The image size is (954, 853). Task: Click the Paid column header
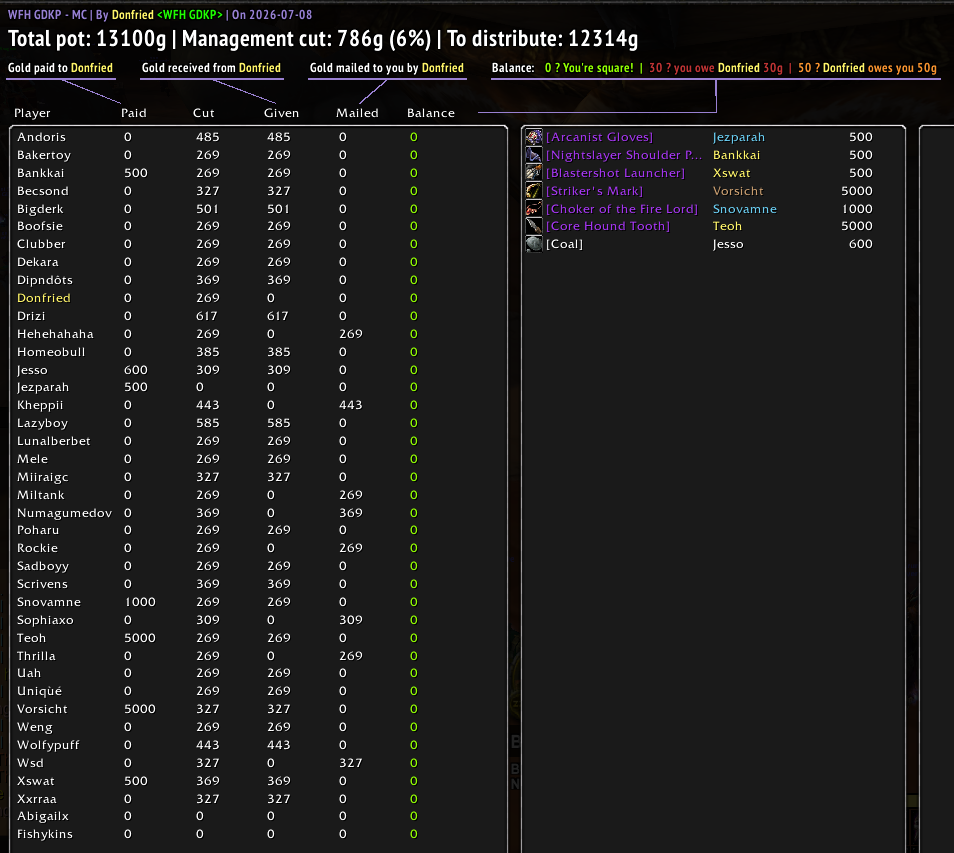point(134,113)
